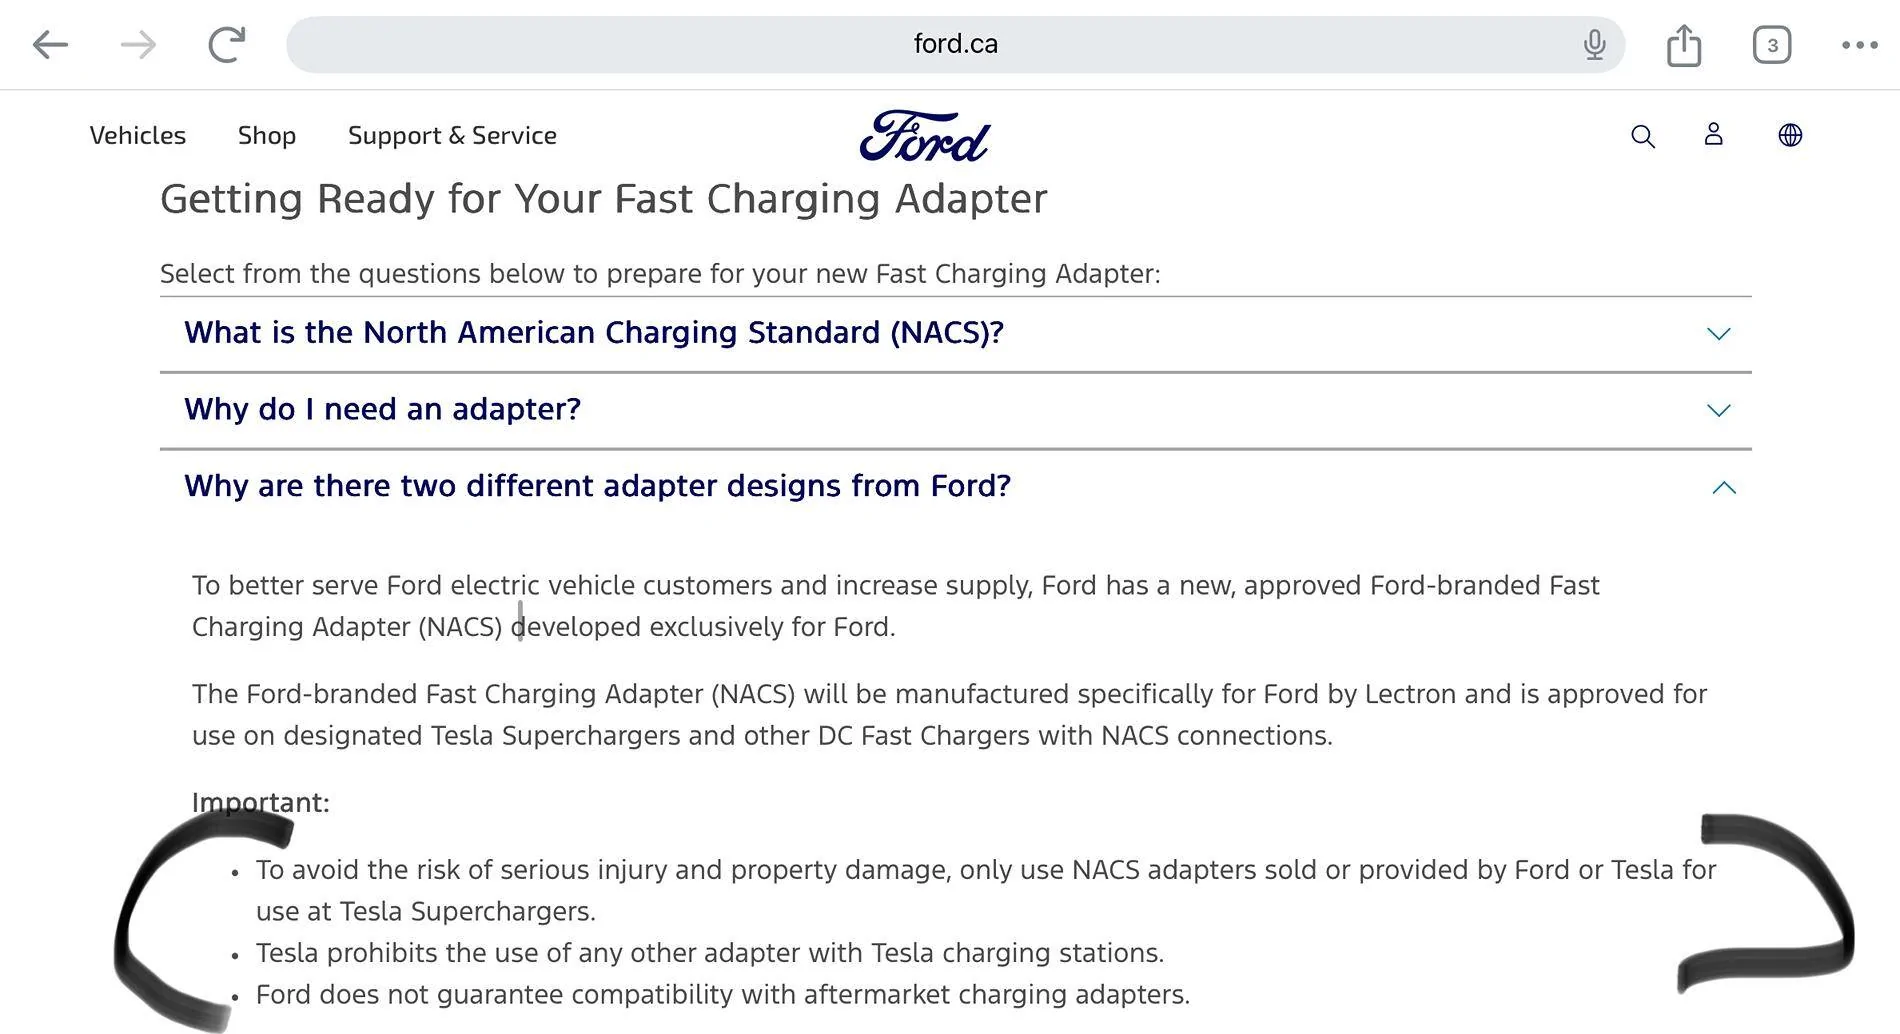Expand the 'Why do I need an adapter?' chevron
The height and width of the screenshot is (1034, 1900).
tap(1718, 410)
